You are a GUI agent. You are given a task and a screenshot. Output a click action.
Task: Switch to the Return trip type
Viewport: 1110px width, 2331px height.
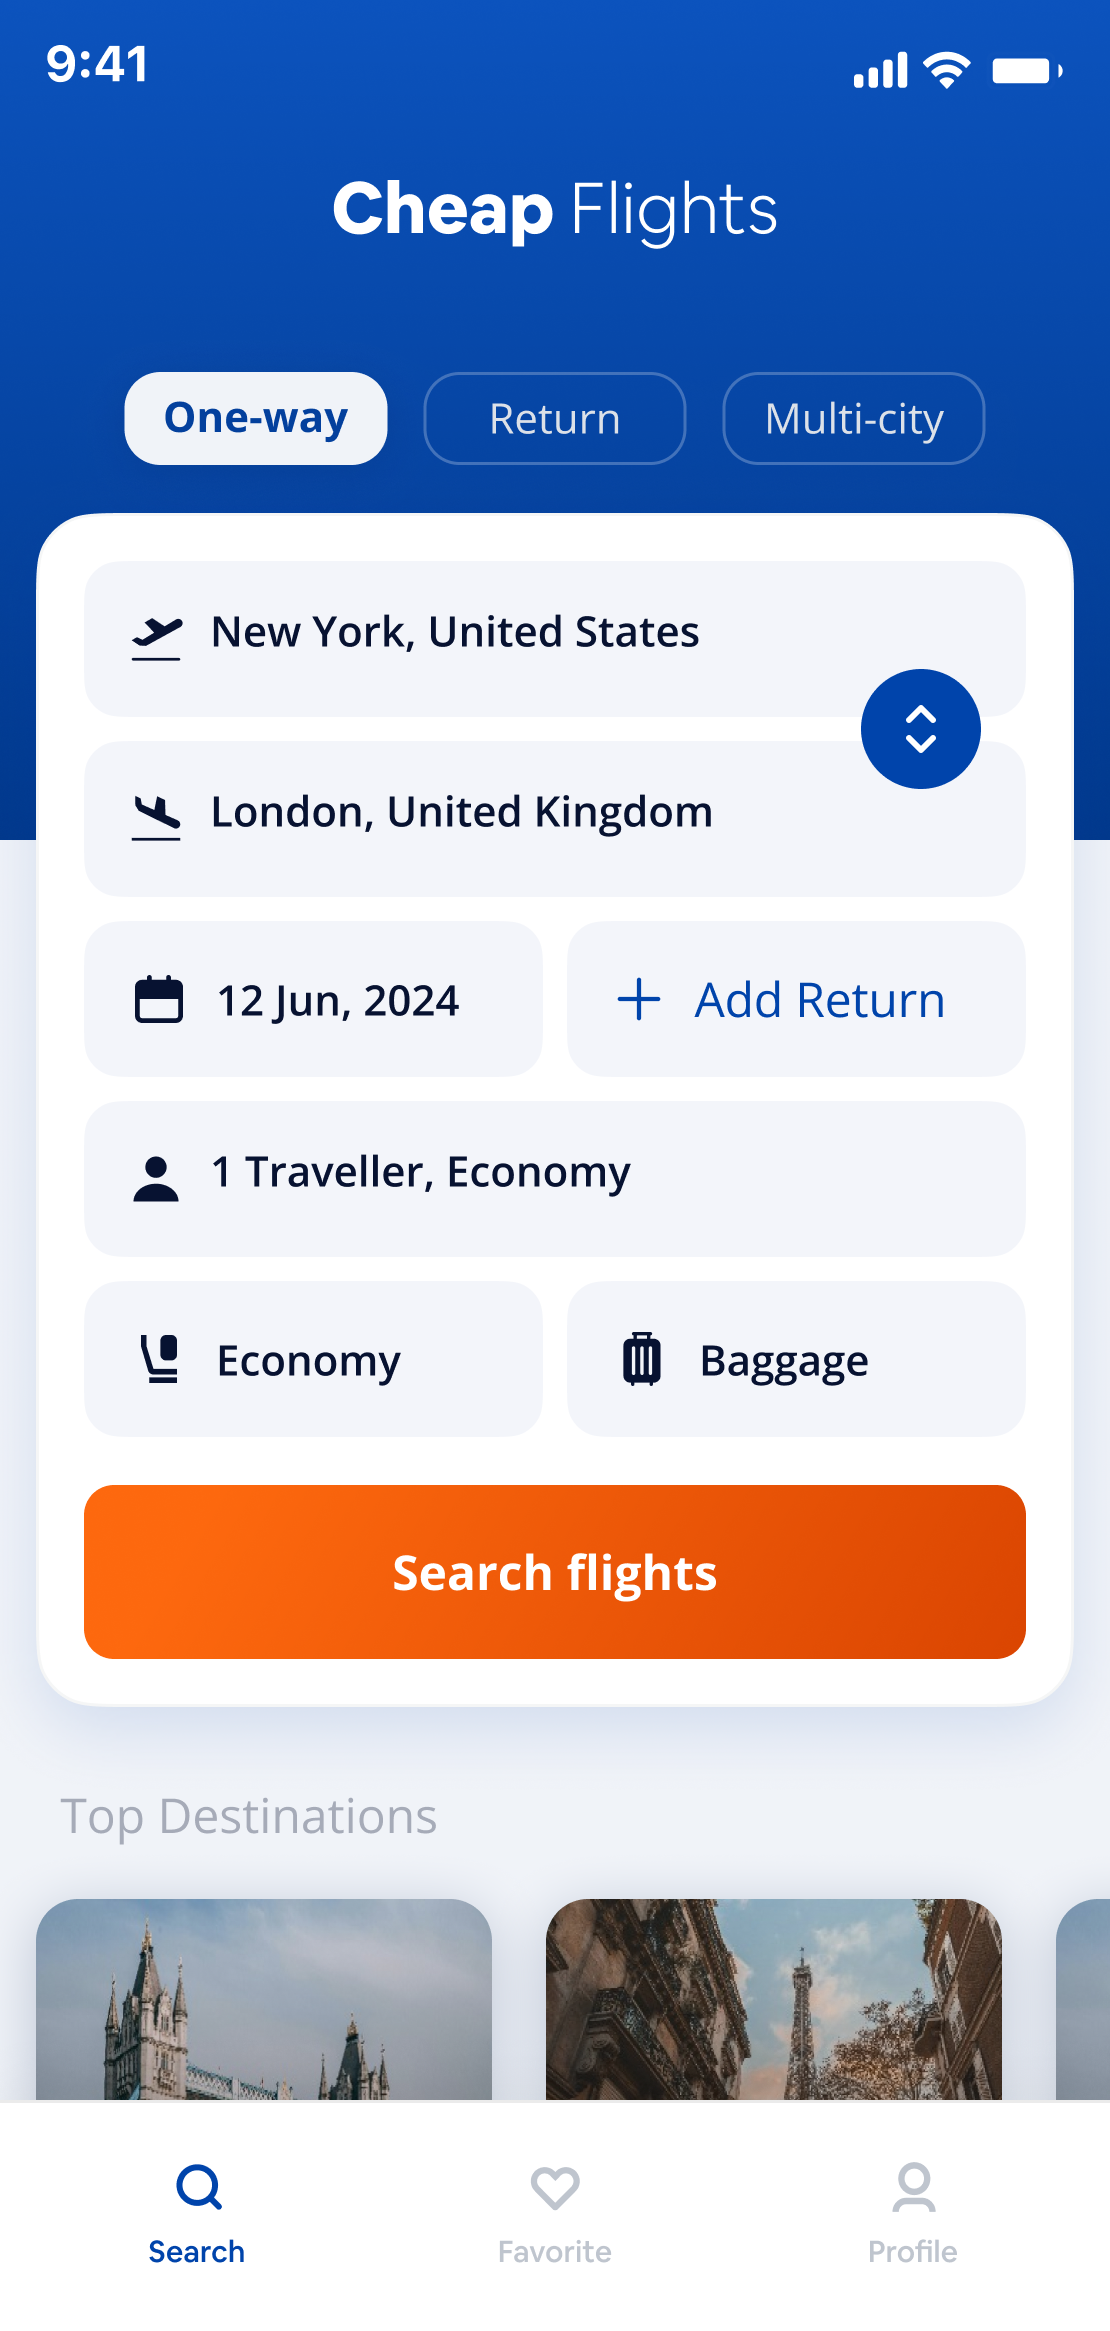coord(555,418)
